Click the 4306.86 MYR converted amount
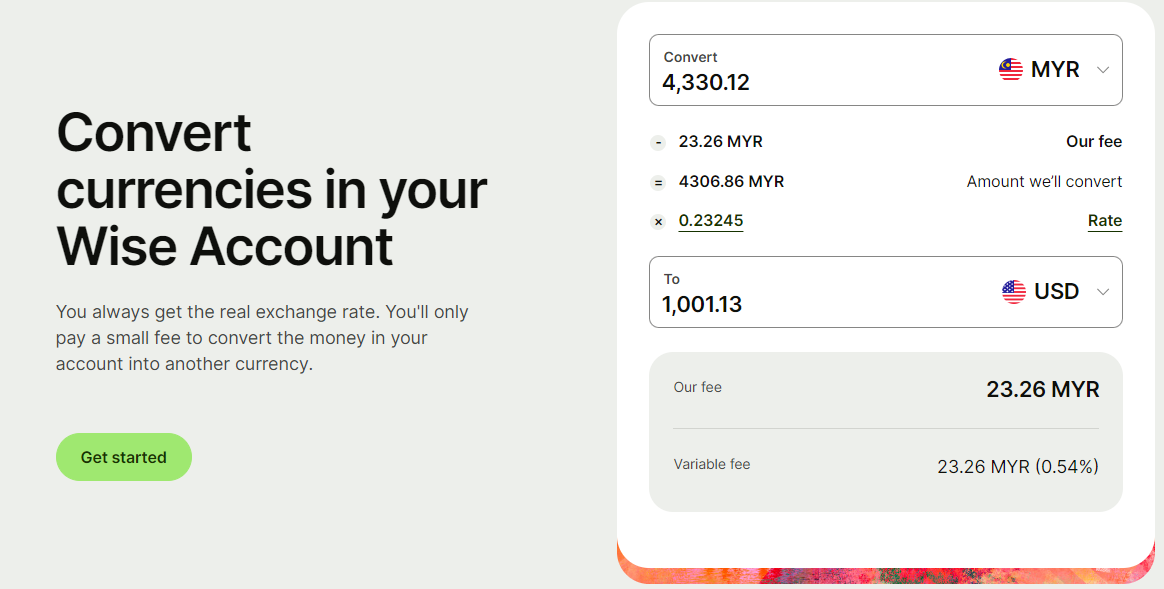 coord(731,182)
